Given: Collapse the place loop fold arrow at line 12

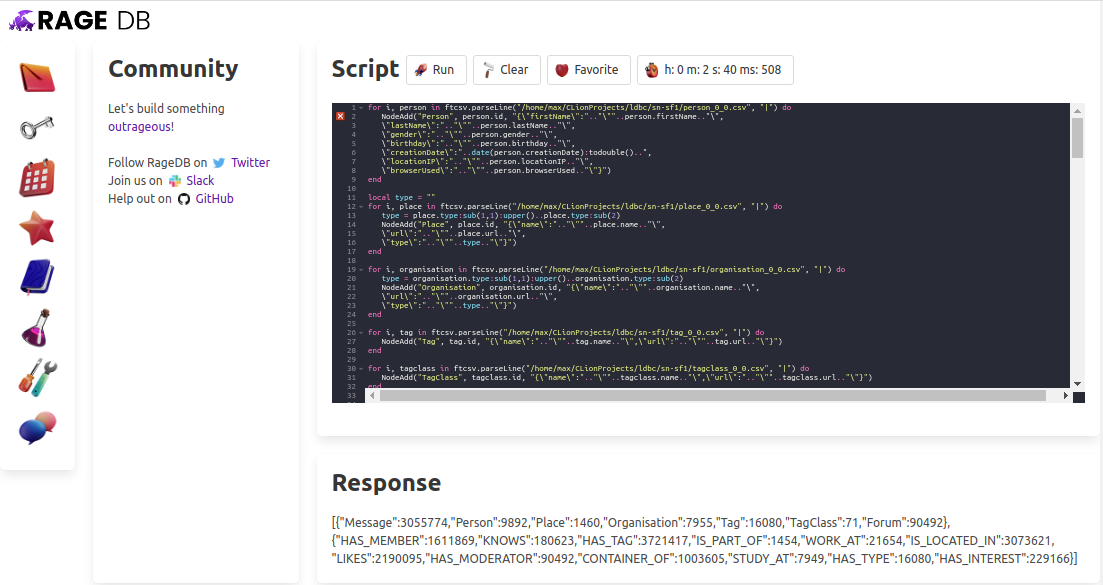Looking at the screenshot, I should 362,206.
